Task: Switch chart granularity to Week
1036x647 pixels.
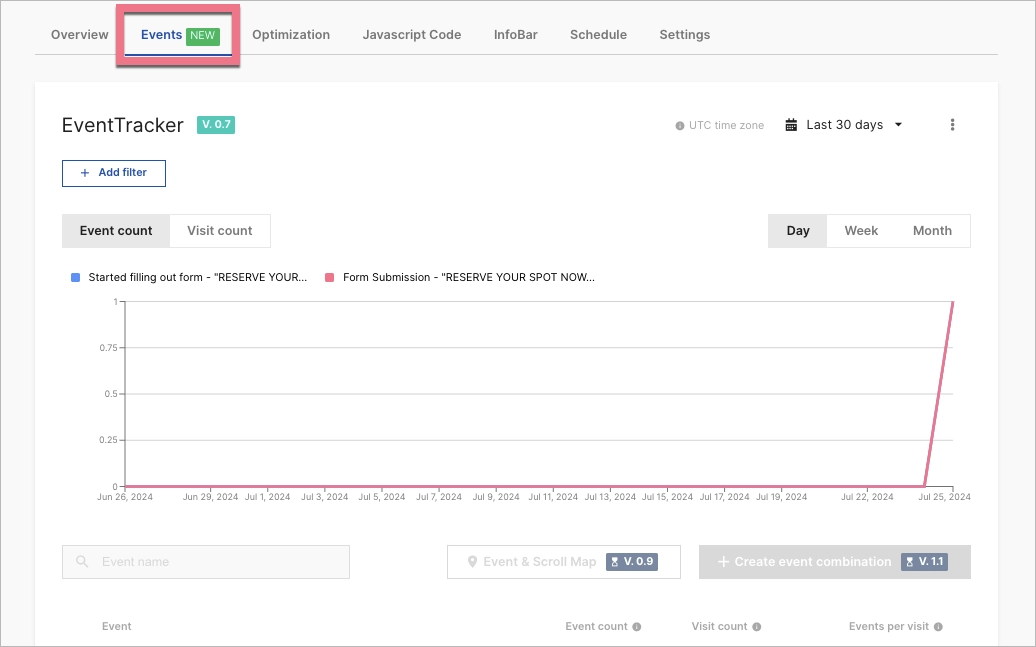Action: 861,230
